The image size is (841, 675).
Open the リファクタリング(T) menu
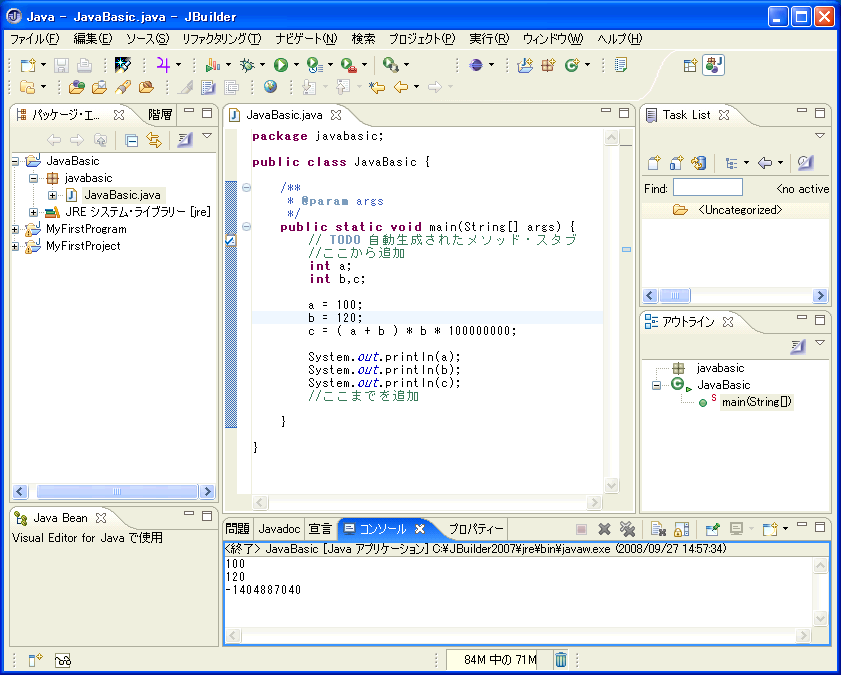pos(221,39)
